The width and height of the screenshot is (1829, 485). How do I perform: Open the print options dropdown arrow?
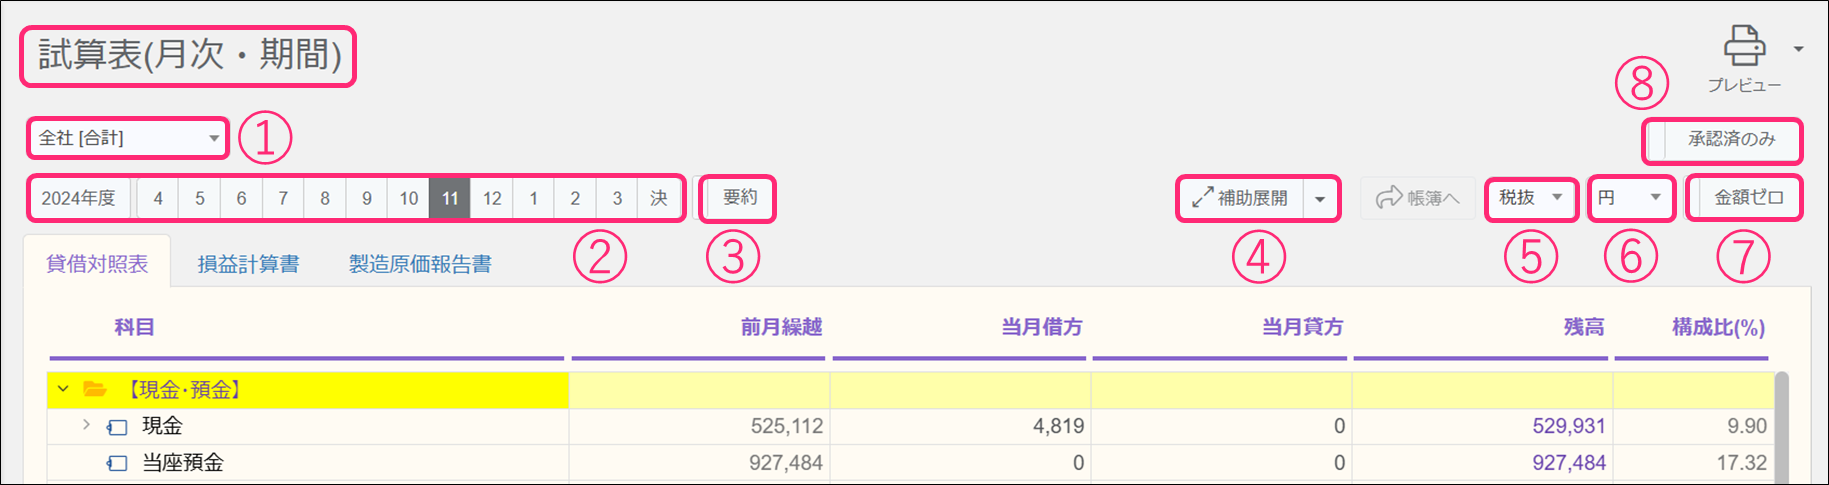[x=1799, y=49]
